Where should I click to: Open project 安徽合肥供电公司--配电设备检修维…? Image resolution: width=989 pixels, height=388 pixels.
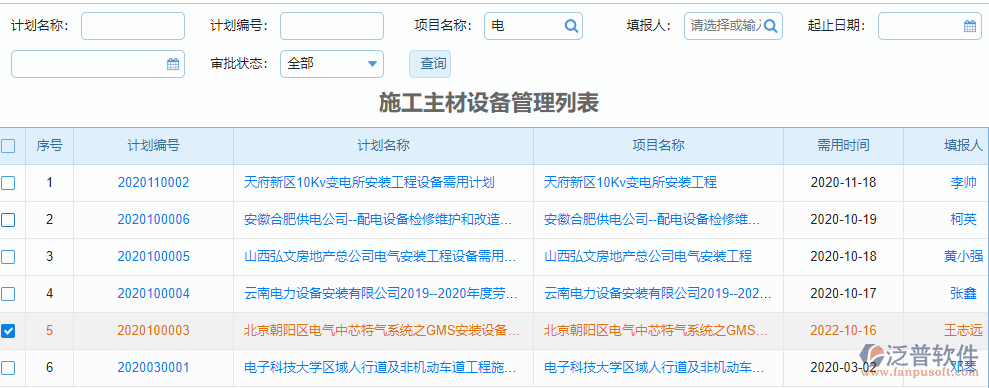(652, 220)
